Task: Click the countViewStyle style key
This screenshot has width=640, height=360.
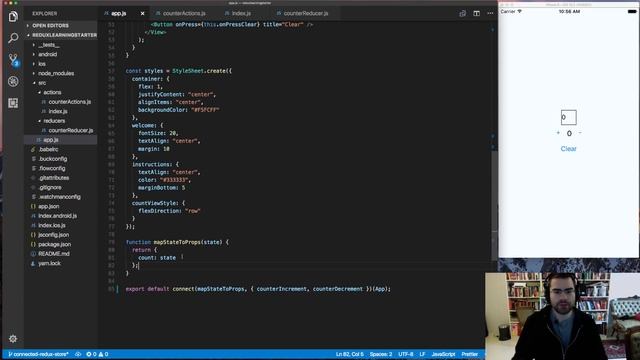Action: (156, 203)
